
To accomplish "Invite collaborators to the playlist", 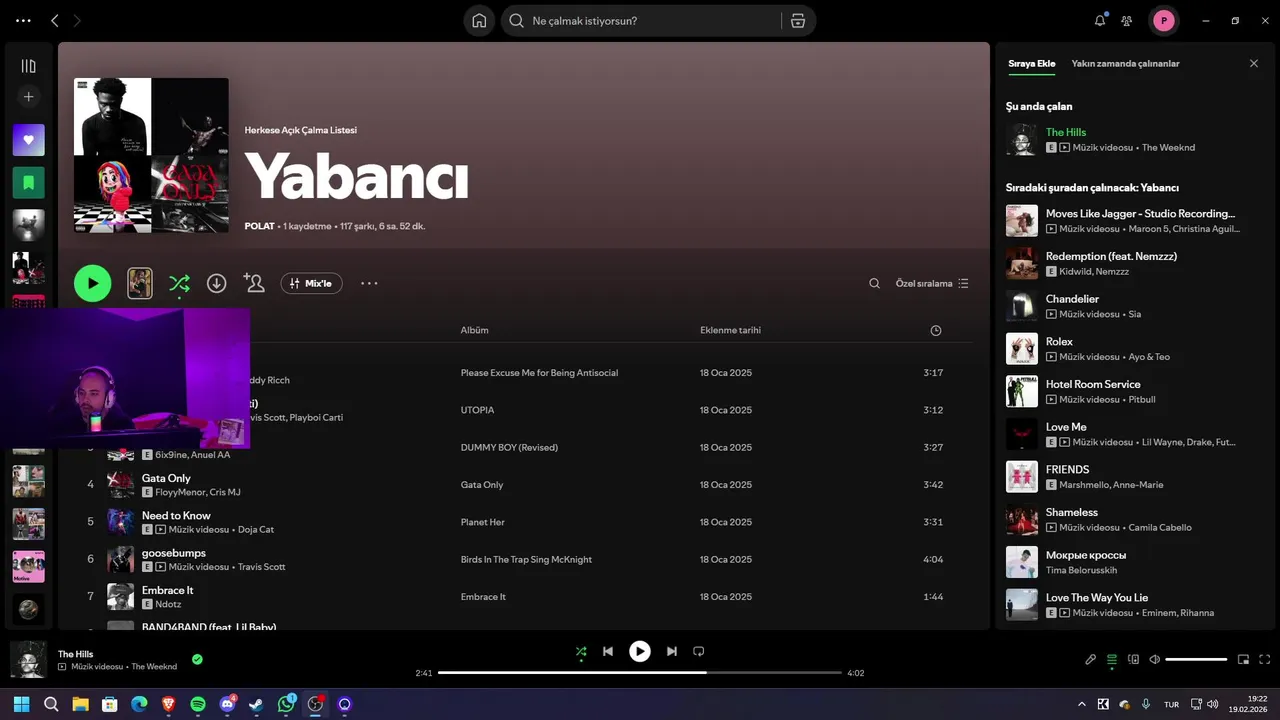I will (x=254, y=284).
